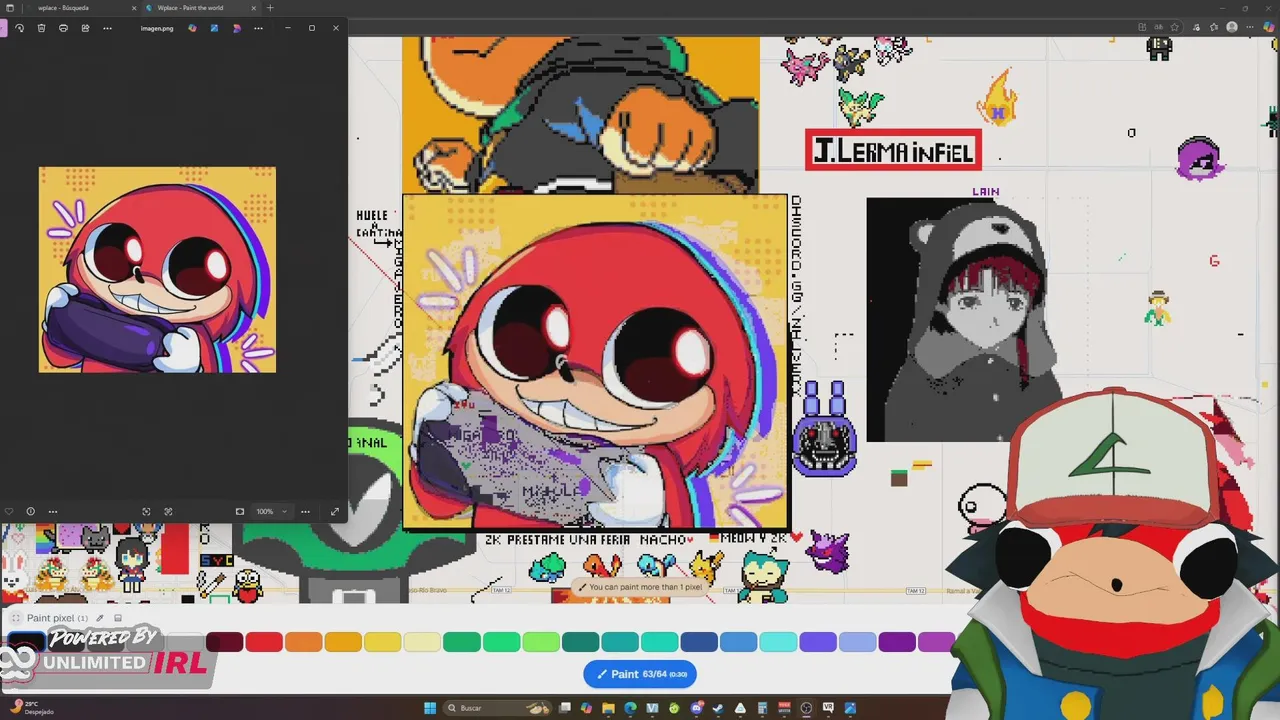Print the image from Photos toolbar
Image resolution: width=1280 pixels, height=720 pixels.
63,28
